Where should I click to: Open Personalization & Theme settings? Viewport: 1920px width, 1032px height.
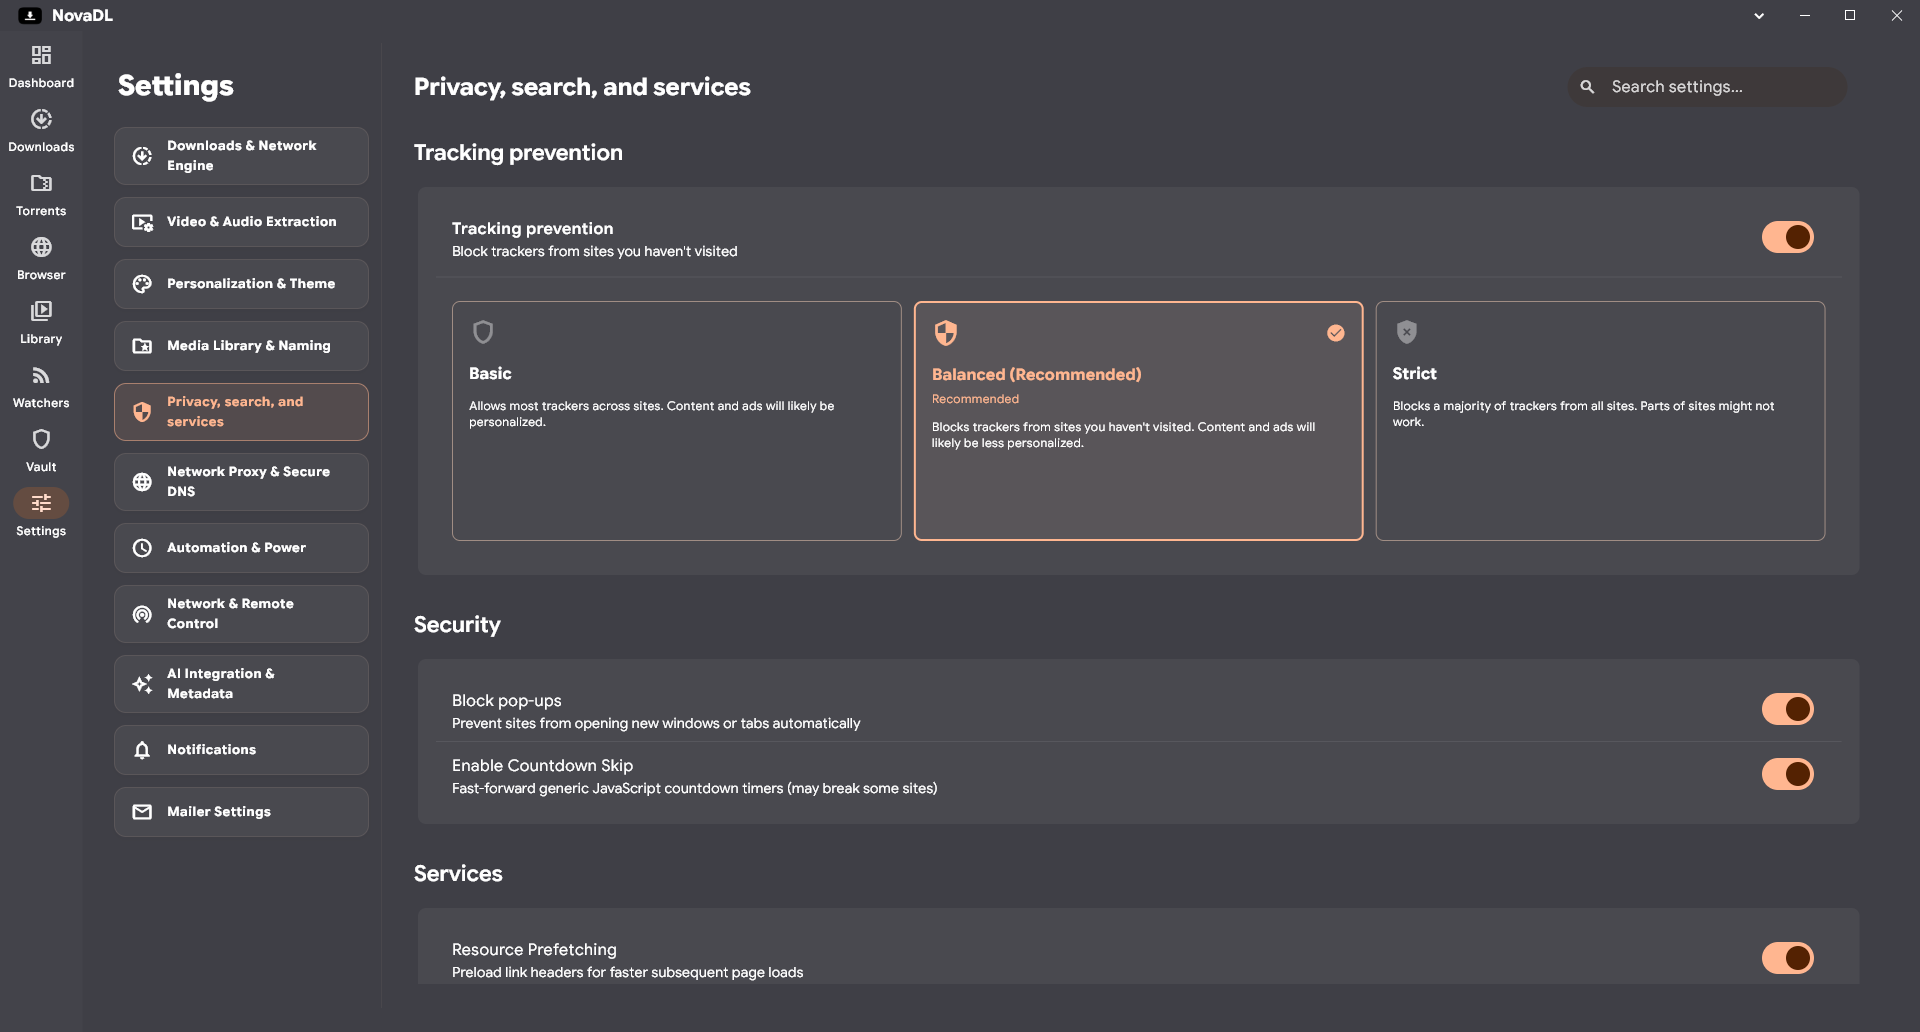pyautogui.click(x=241, y=284)
